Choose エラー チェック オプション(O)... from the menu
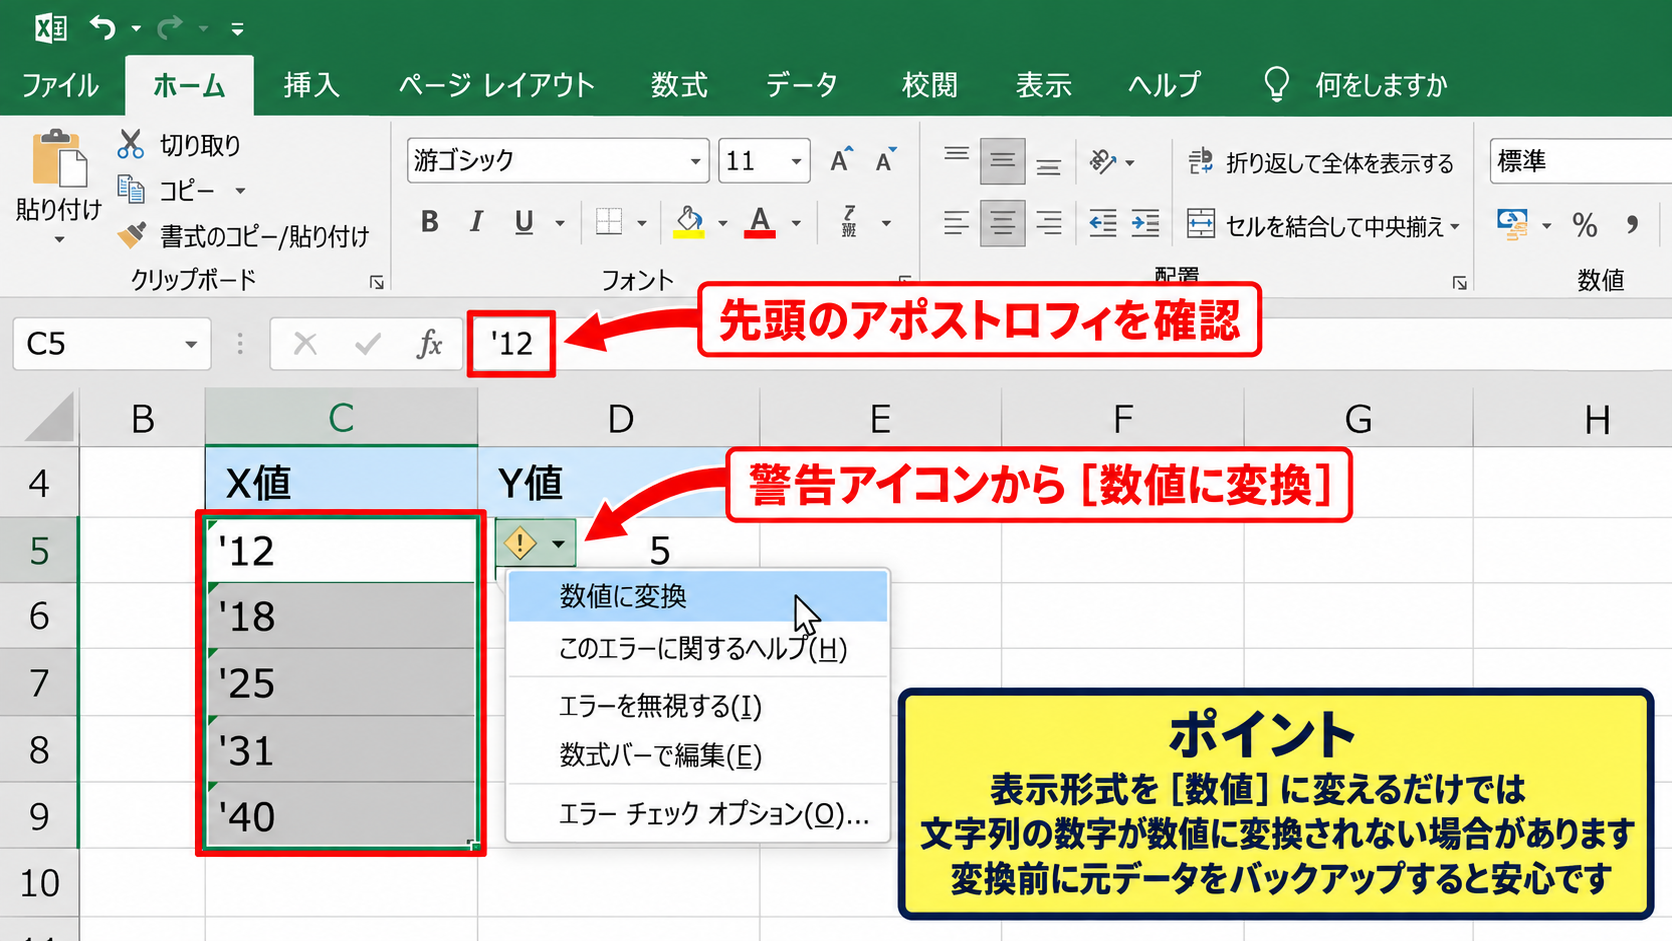 [x=697, y=814]
